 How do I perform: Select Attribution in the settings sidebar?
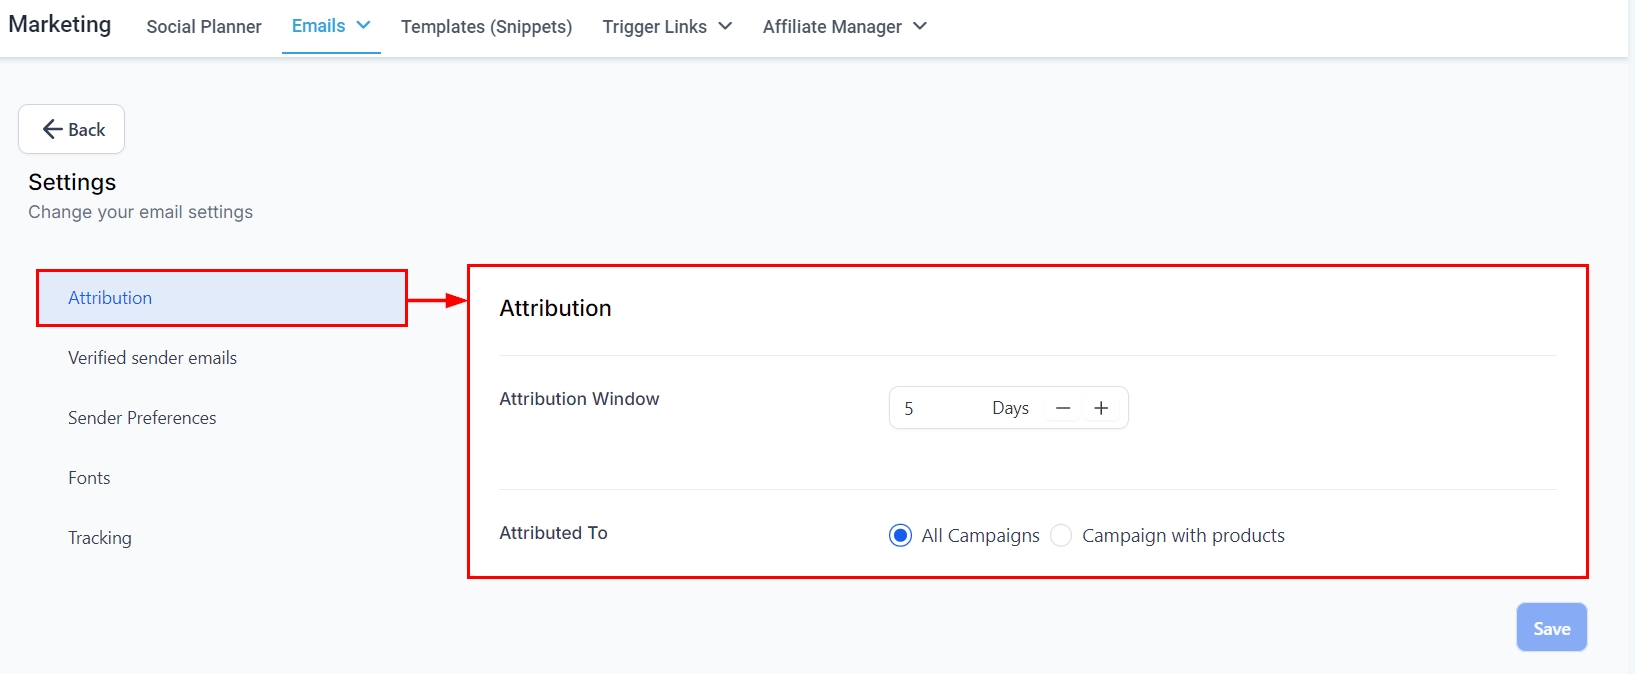tap(110, 298)
